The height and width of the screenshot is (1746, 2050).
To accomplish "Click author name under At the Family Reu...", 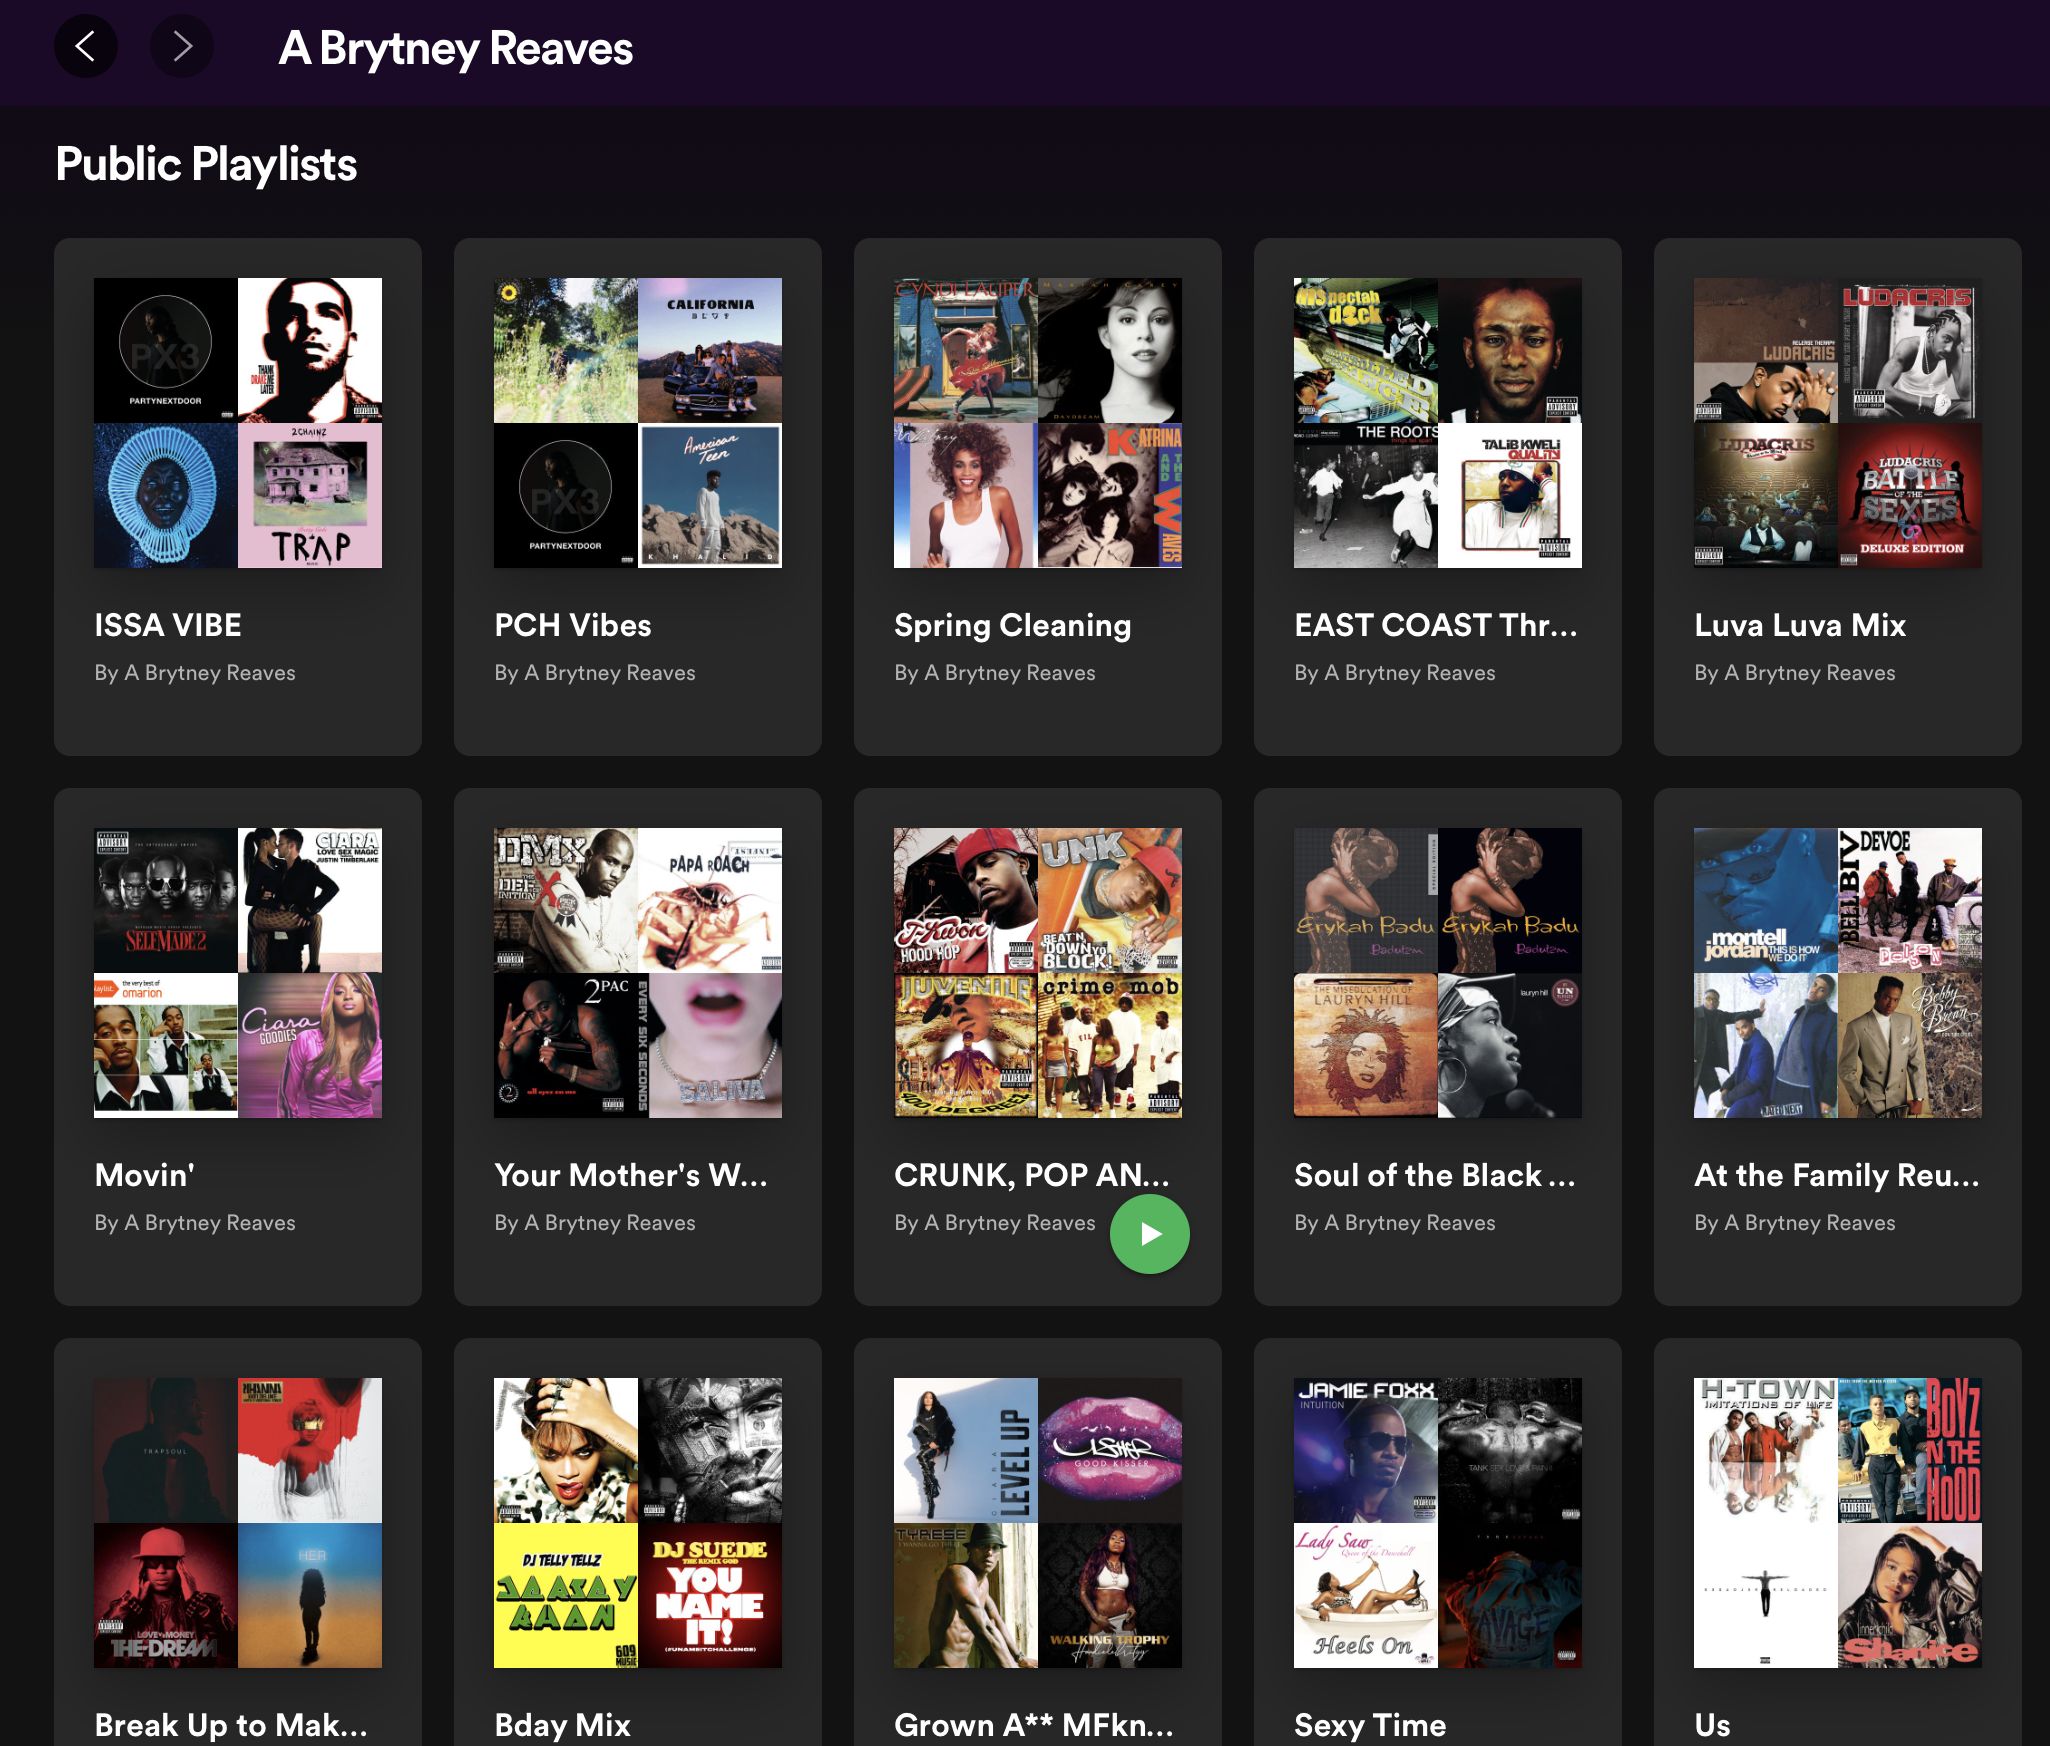I will [1795, 1223].
